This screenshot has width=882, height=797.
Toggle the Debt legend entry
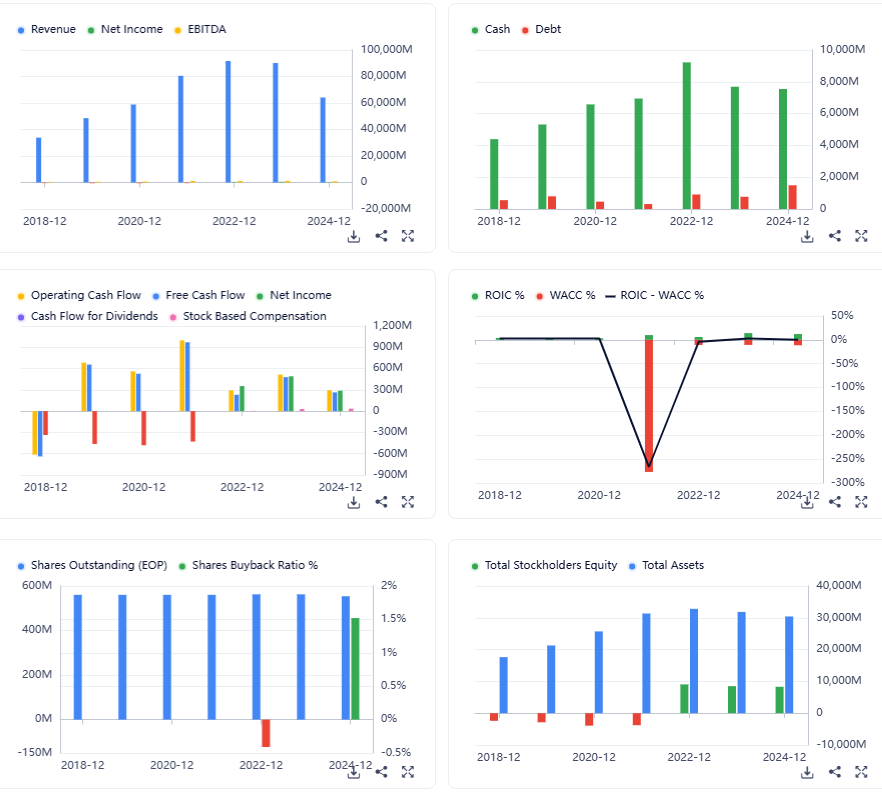point(541,29)
